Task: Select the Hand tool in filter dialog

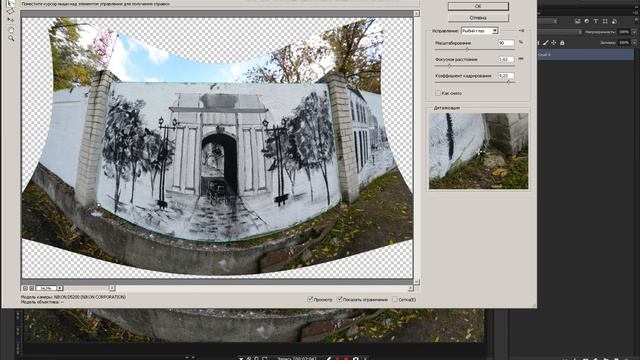Action: [11, 30]
